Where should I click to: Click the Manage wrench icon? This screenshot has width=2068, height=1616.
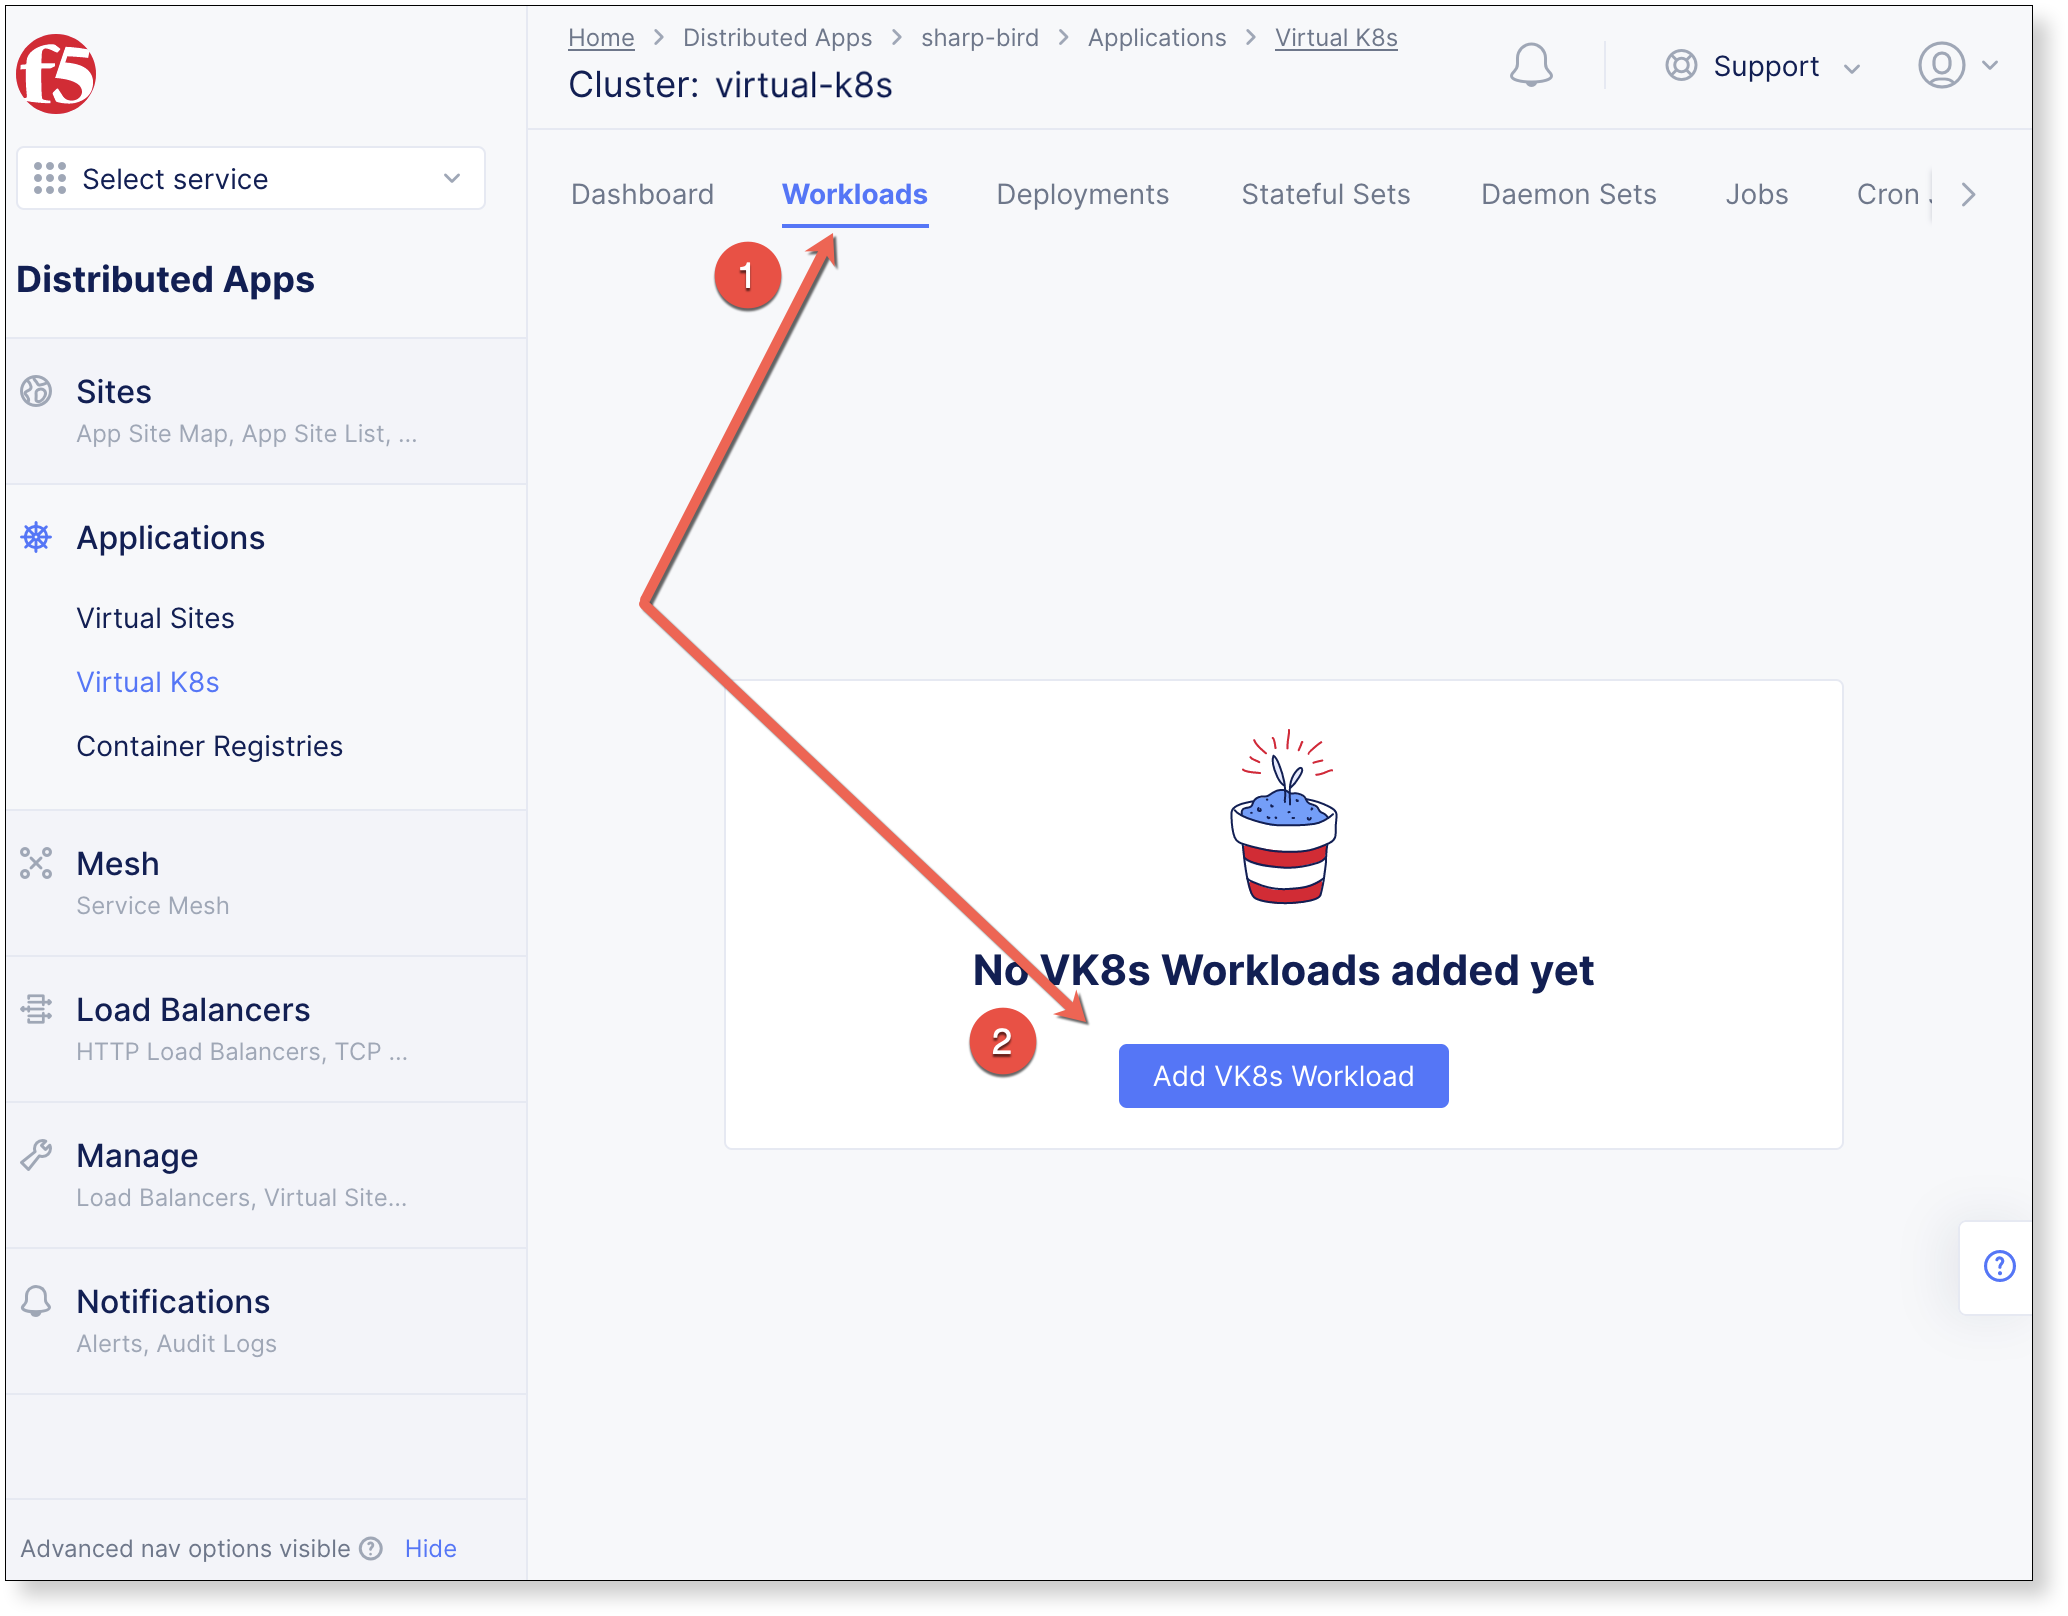(37, 1155)
